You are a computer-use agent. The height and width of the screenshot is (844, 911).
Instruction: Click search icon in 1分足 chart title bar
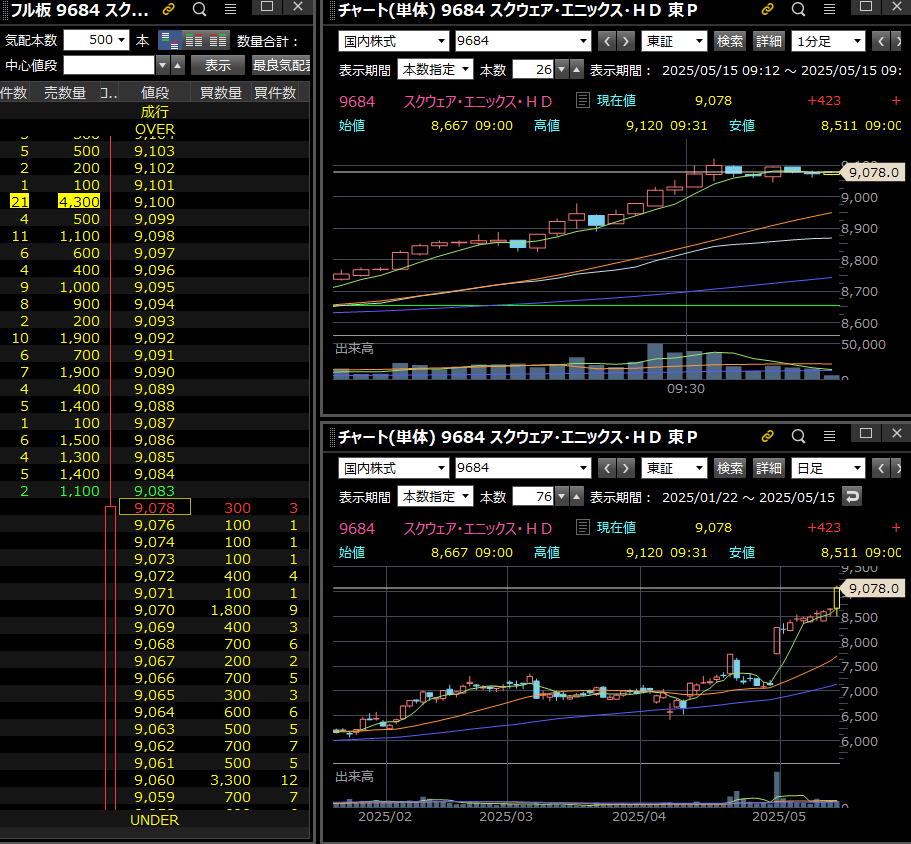coord(798,9)
